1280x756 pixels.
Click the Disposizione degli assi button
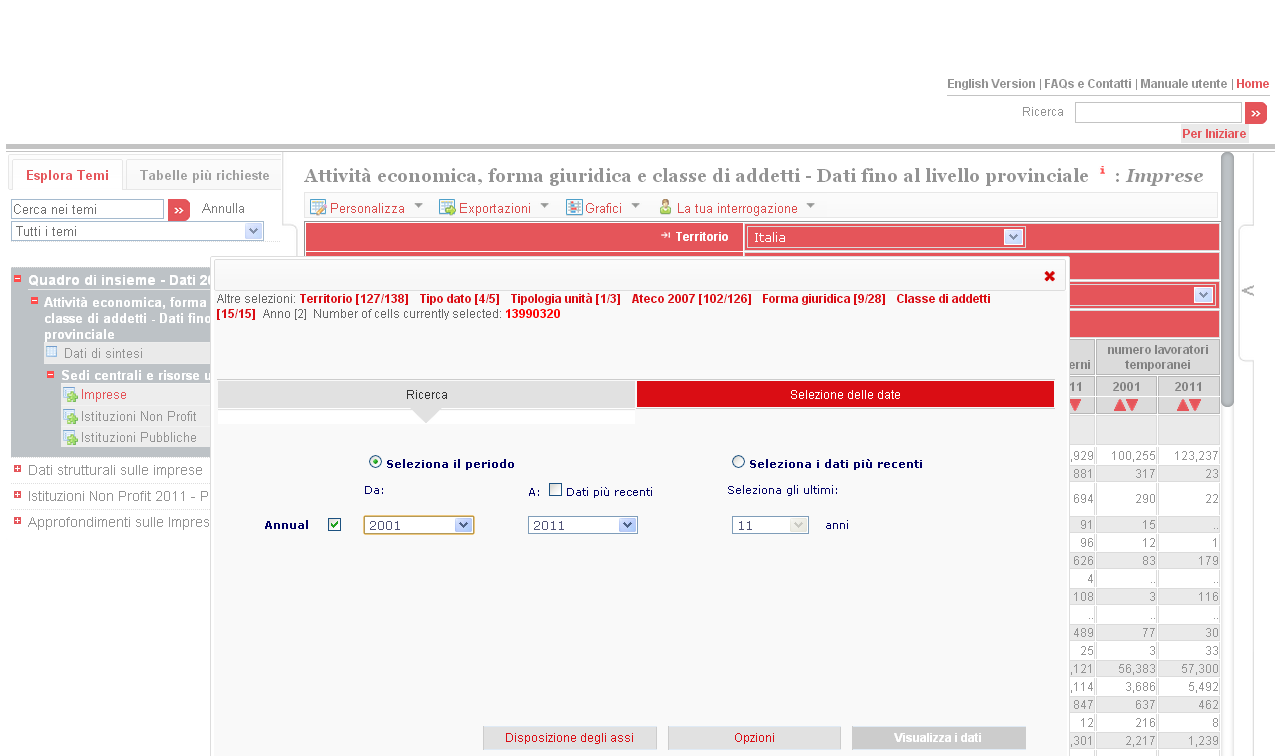569,738
